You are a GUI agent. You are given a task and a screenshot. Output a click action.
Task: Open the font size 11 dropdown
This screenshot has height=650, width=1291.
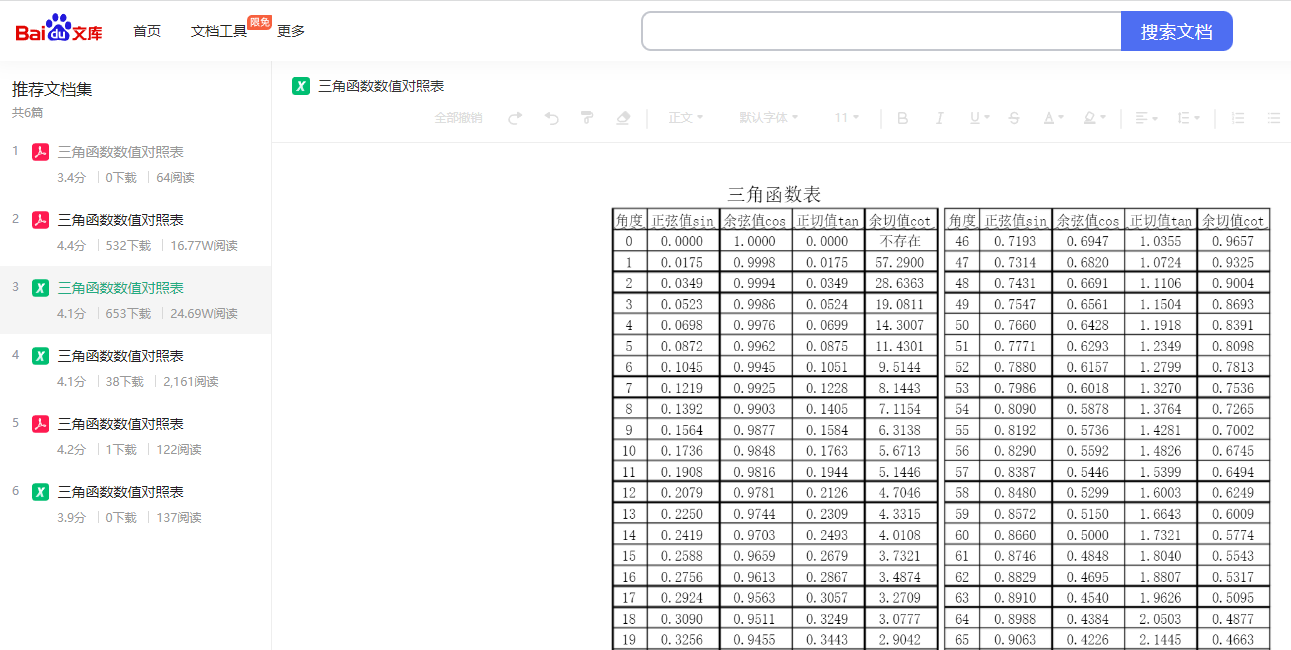(847, 118)
